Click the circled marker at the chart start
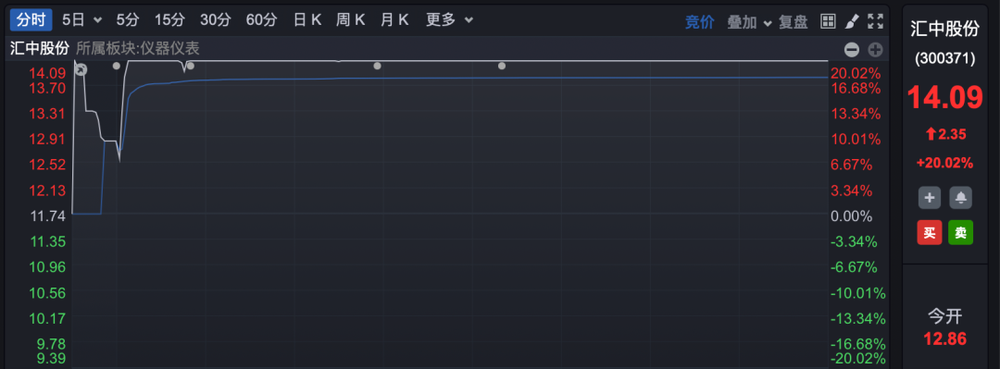The width and height of the screenshot is (1000, 369). (x=80, y=69)
